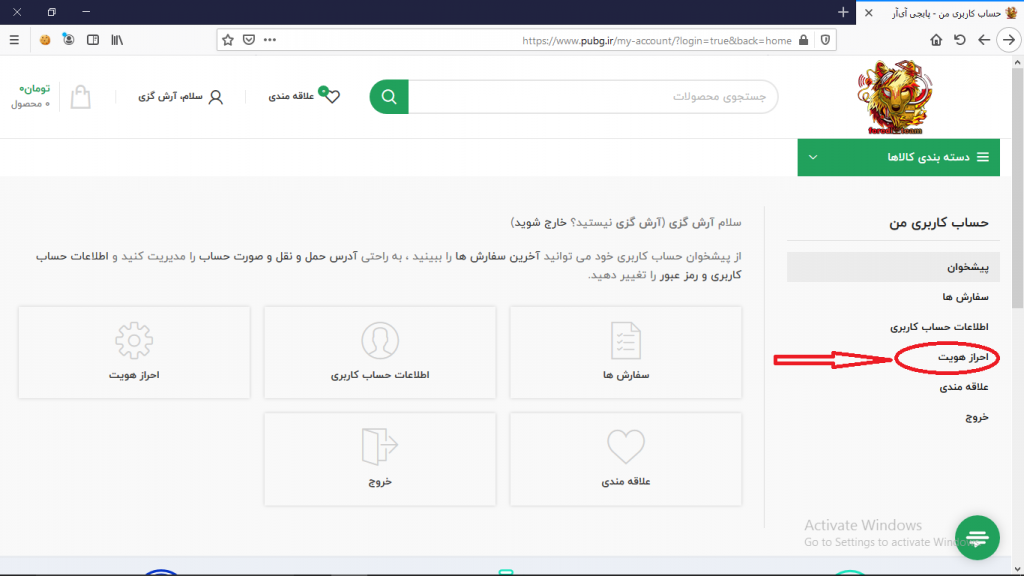1024x576 pixels.
Task: Click the خارج شوید logout link
Action: point(538,221)
